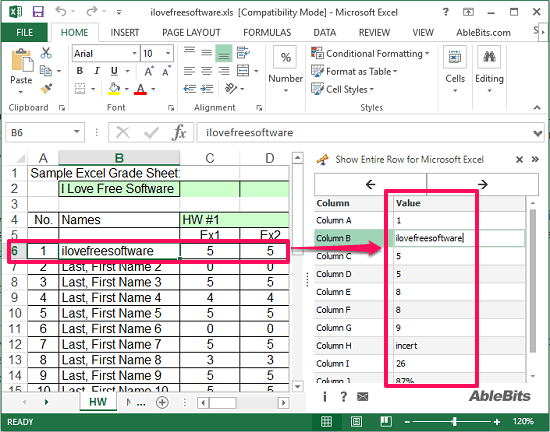Toggle Bold formatting
This screenshot has height=432, width=550.
pos(80,71)
